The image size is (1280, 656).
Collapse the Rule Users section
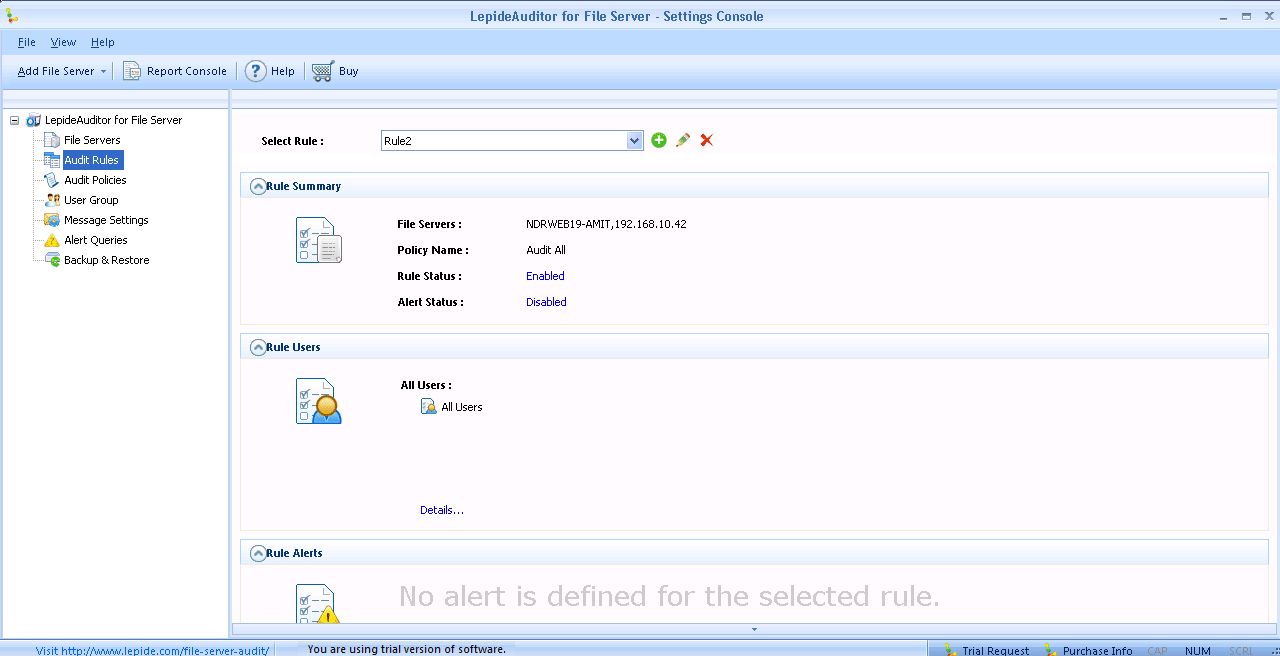pos(258,347)
